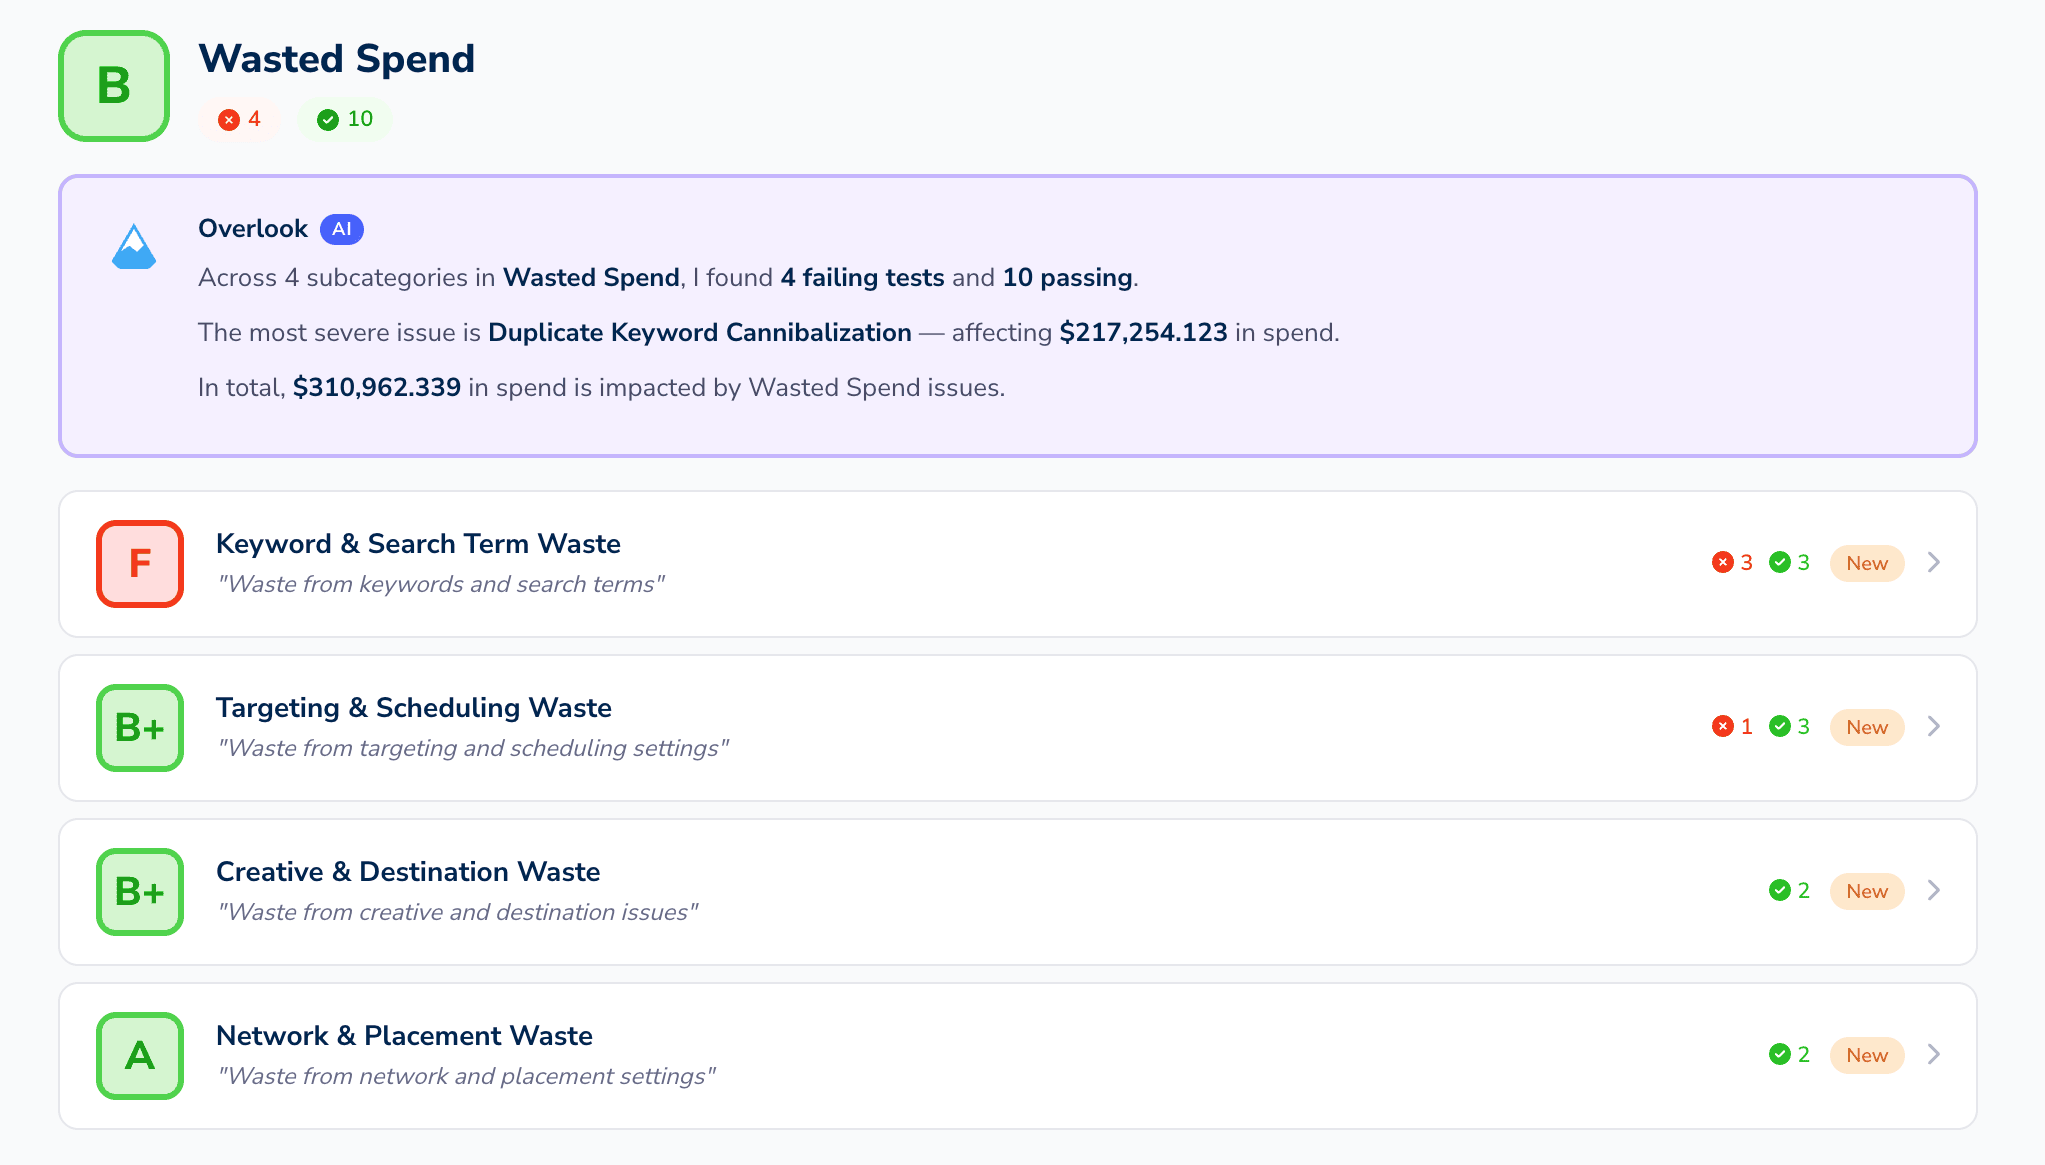Click the B grade badge for Wasted Spend
The image size is (2045, 1165).
(113, 86)
